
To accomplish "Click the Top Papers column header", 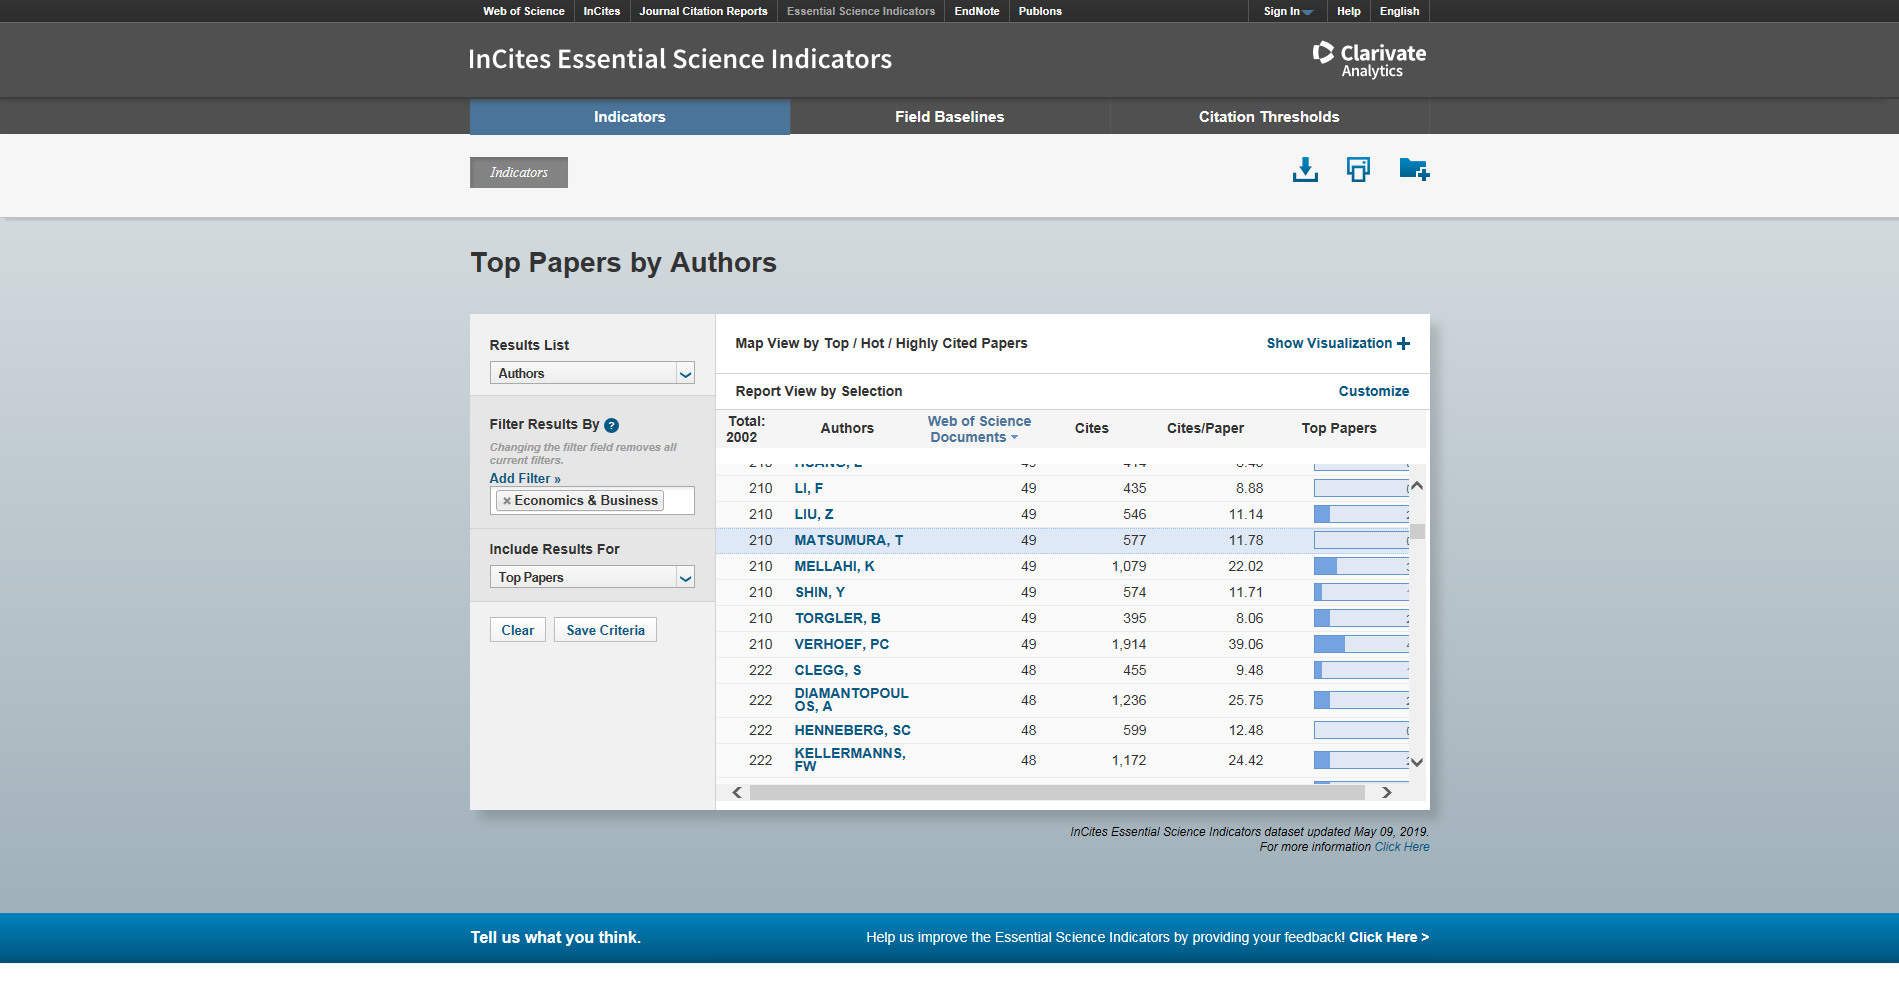I will (1339, 428).
